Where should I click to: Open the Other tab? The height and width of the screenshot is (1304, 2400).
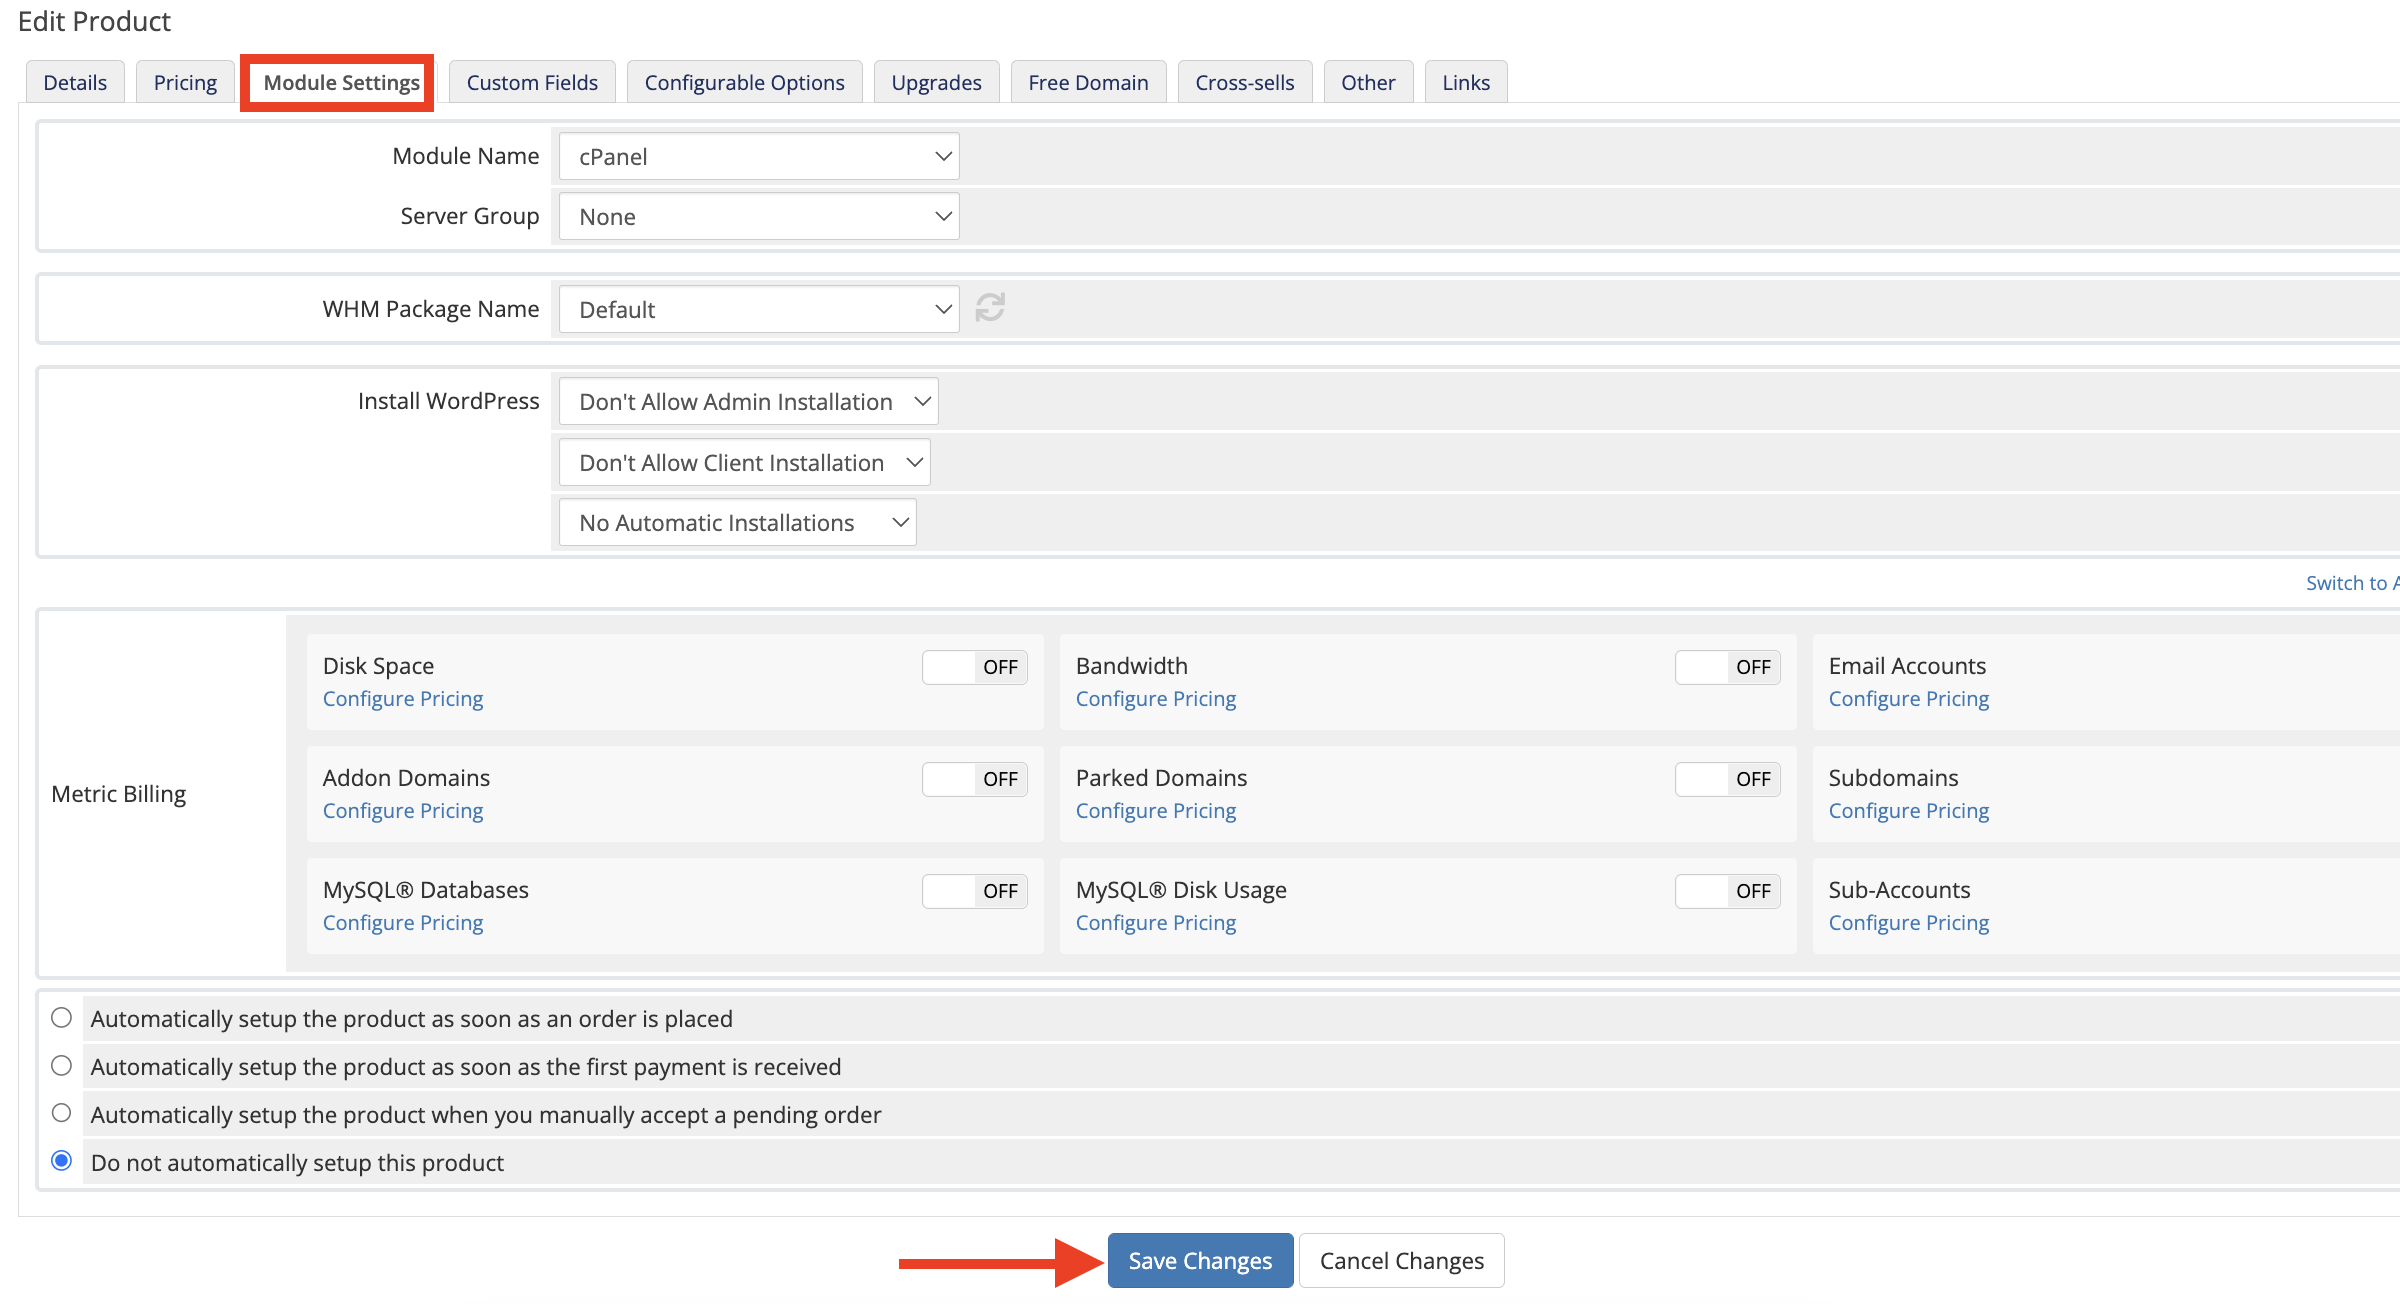coord(1368,82)
